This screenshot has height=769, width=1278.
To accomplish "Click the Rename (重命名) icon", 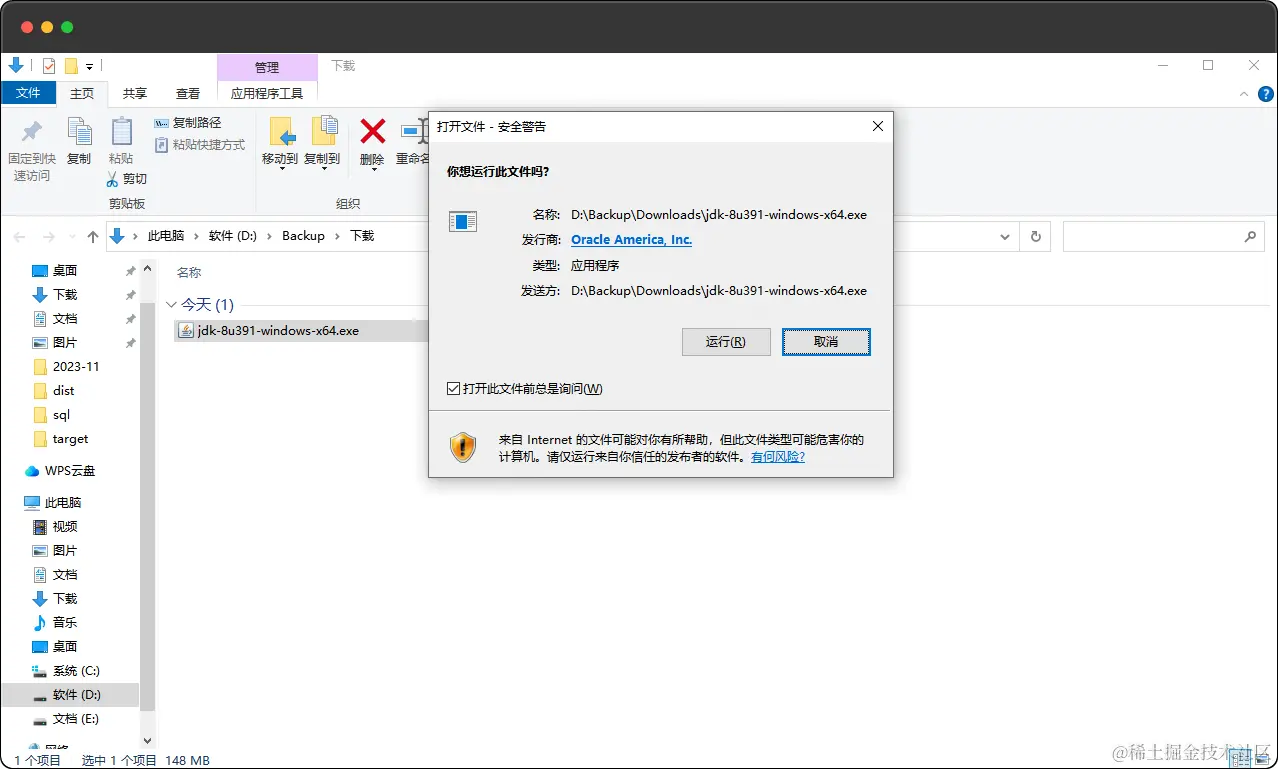I will [x=413, y=131].
